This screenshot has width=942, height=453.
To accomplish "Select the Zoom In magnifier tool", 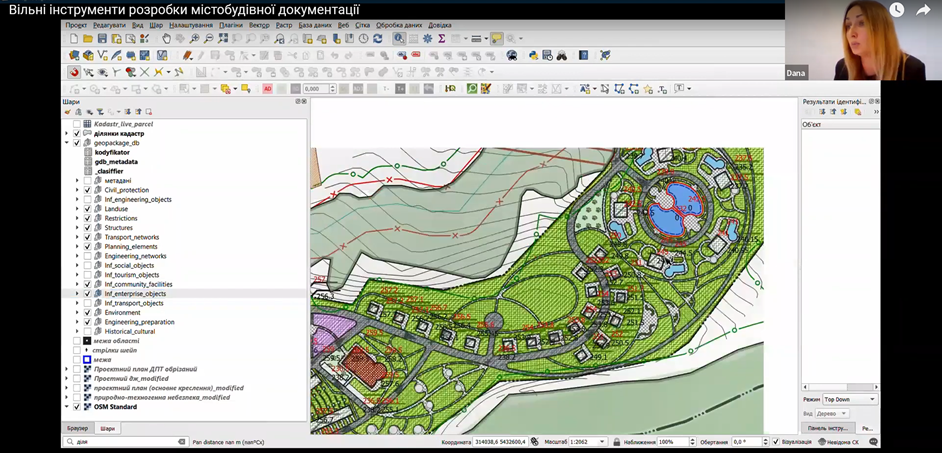I will click(194, 38).
